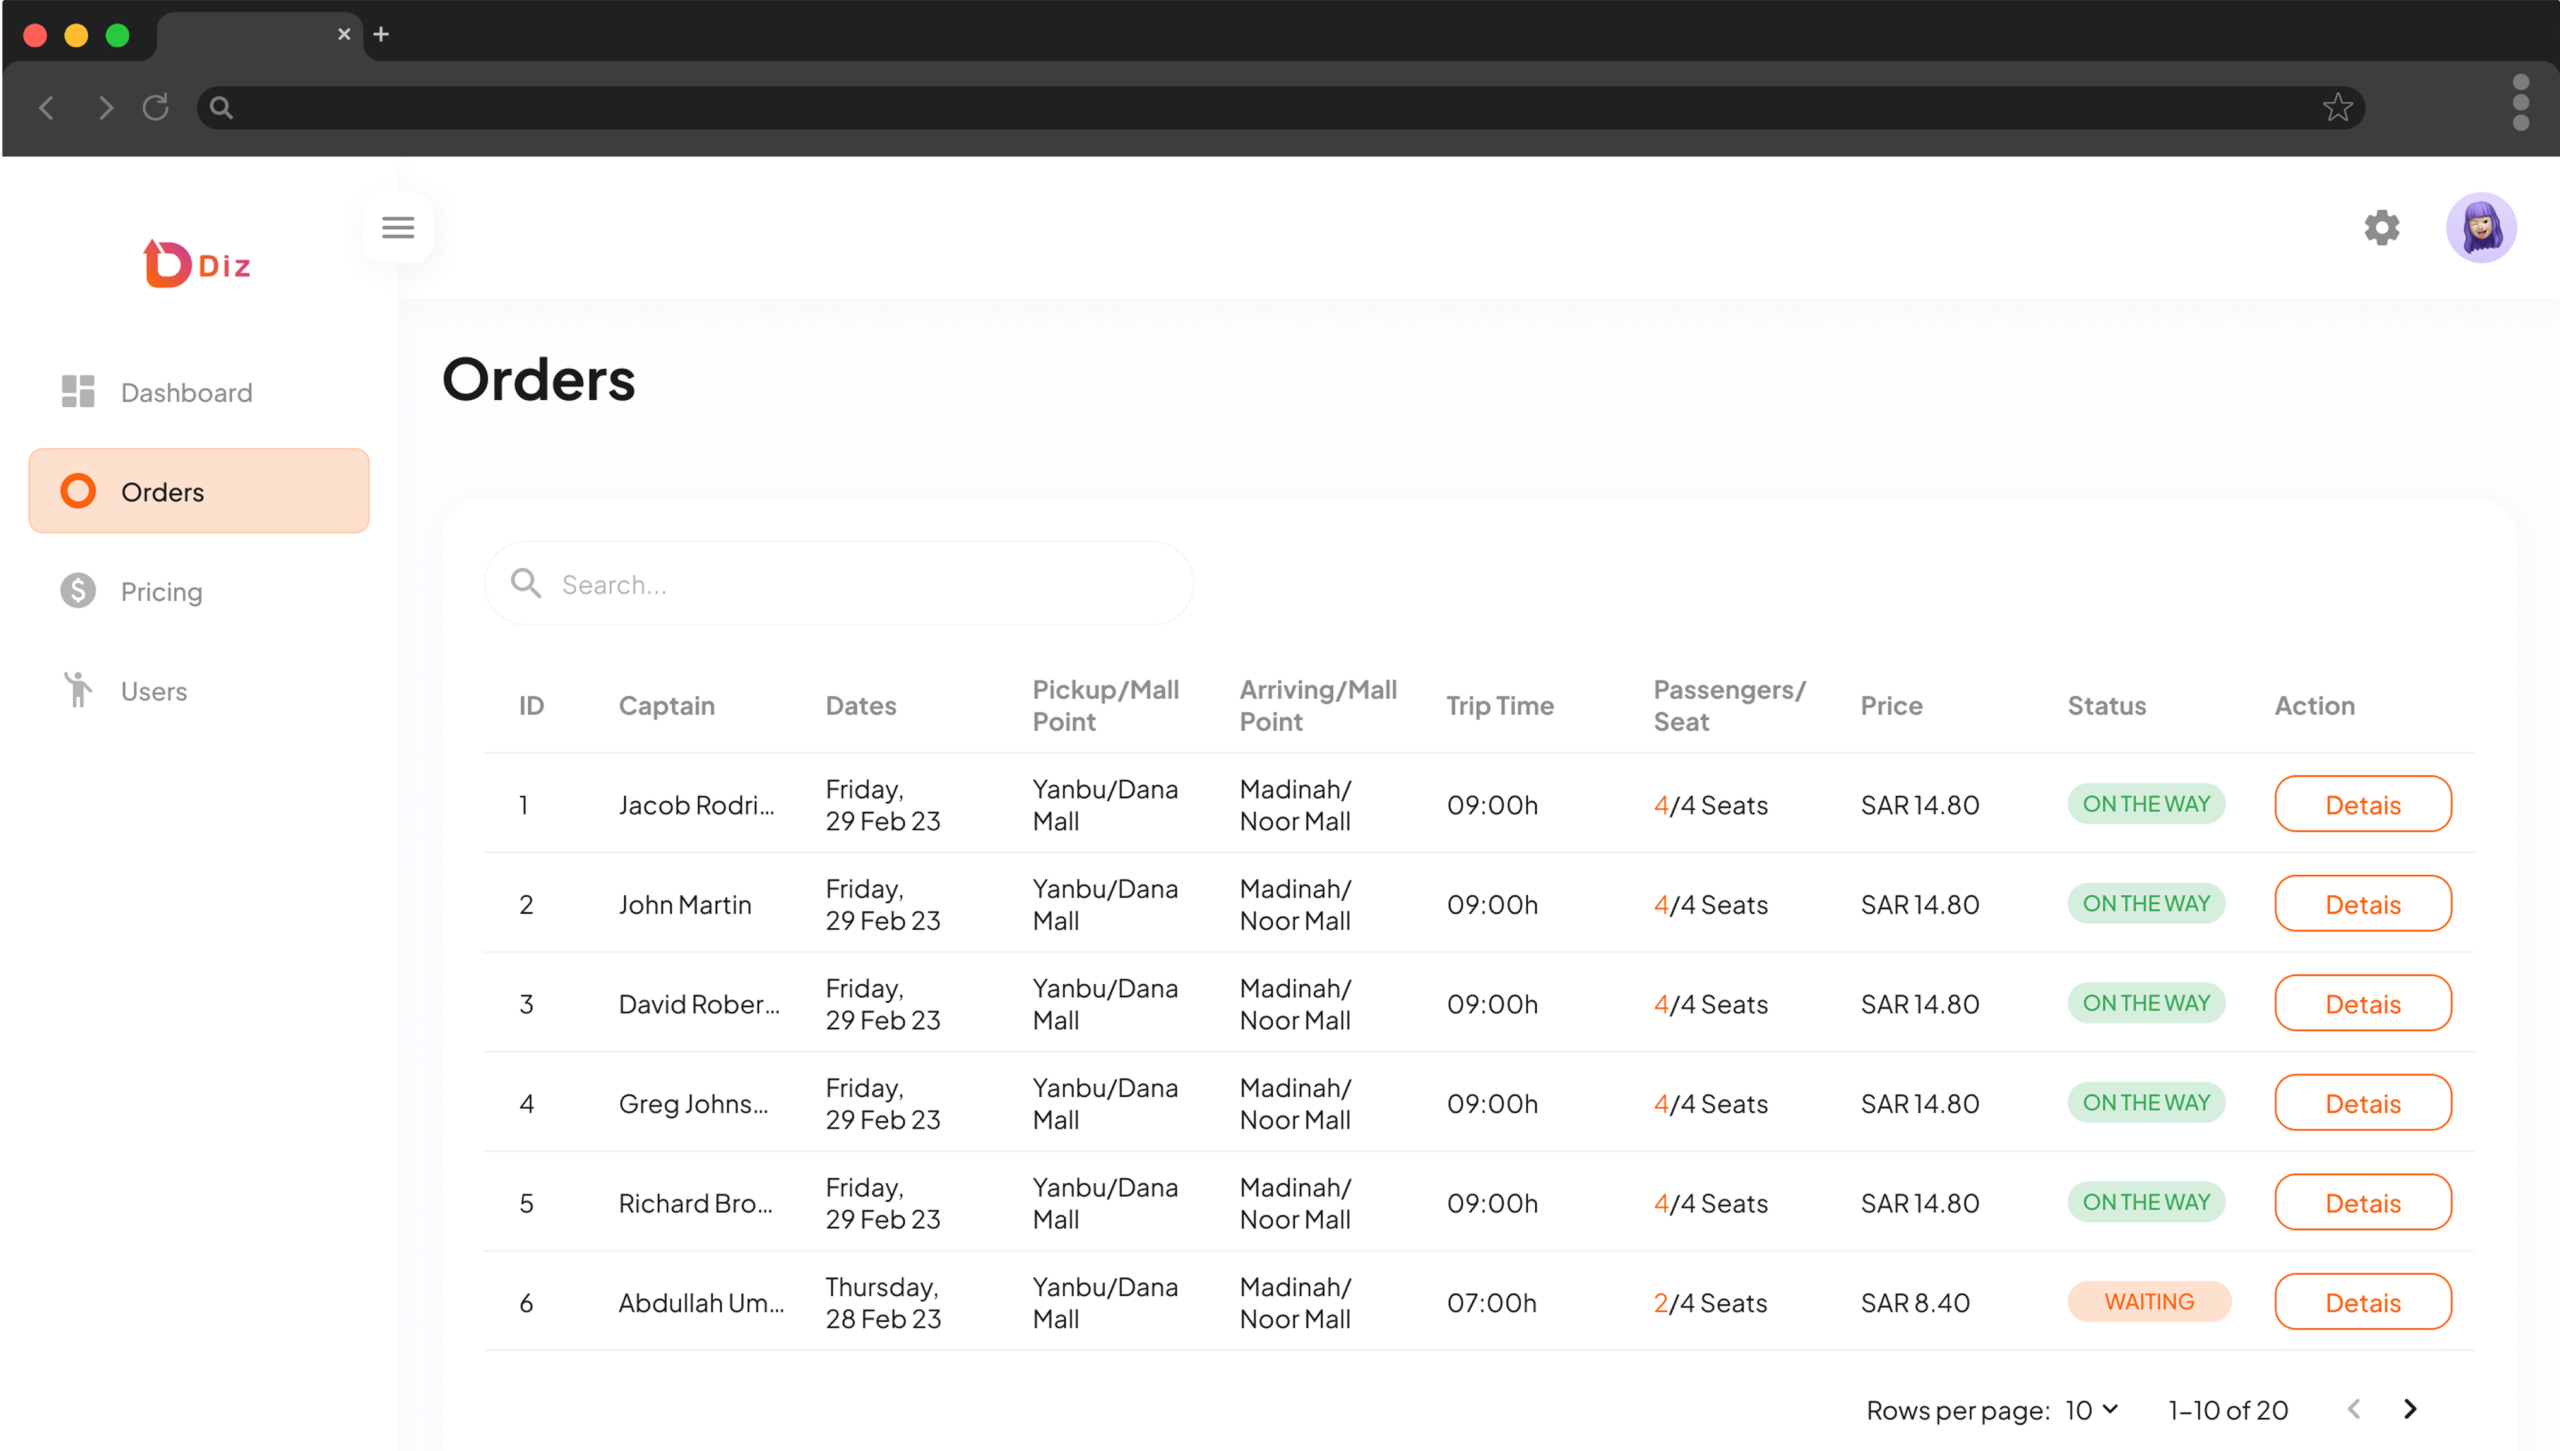Click the WAITING status badge for Abdullah's order
Image resolution: width=2560 pixels, height=1451 pixels.
[2149, 1301]
